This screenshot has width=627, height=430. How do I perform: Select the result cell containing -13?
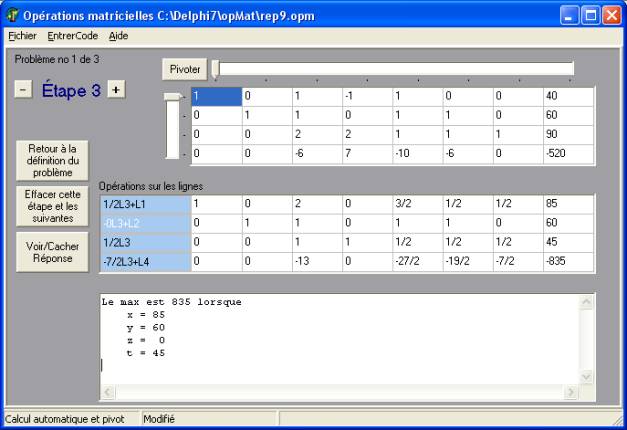[317, 262]
